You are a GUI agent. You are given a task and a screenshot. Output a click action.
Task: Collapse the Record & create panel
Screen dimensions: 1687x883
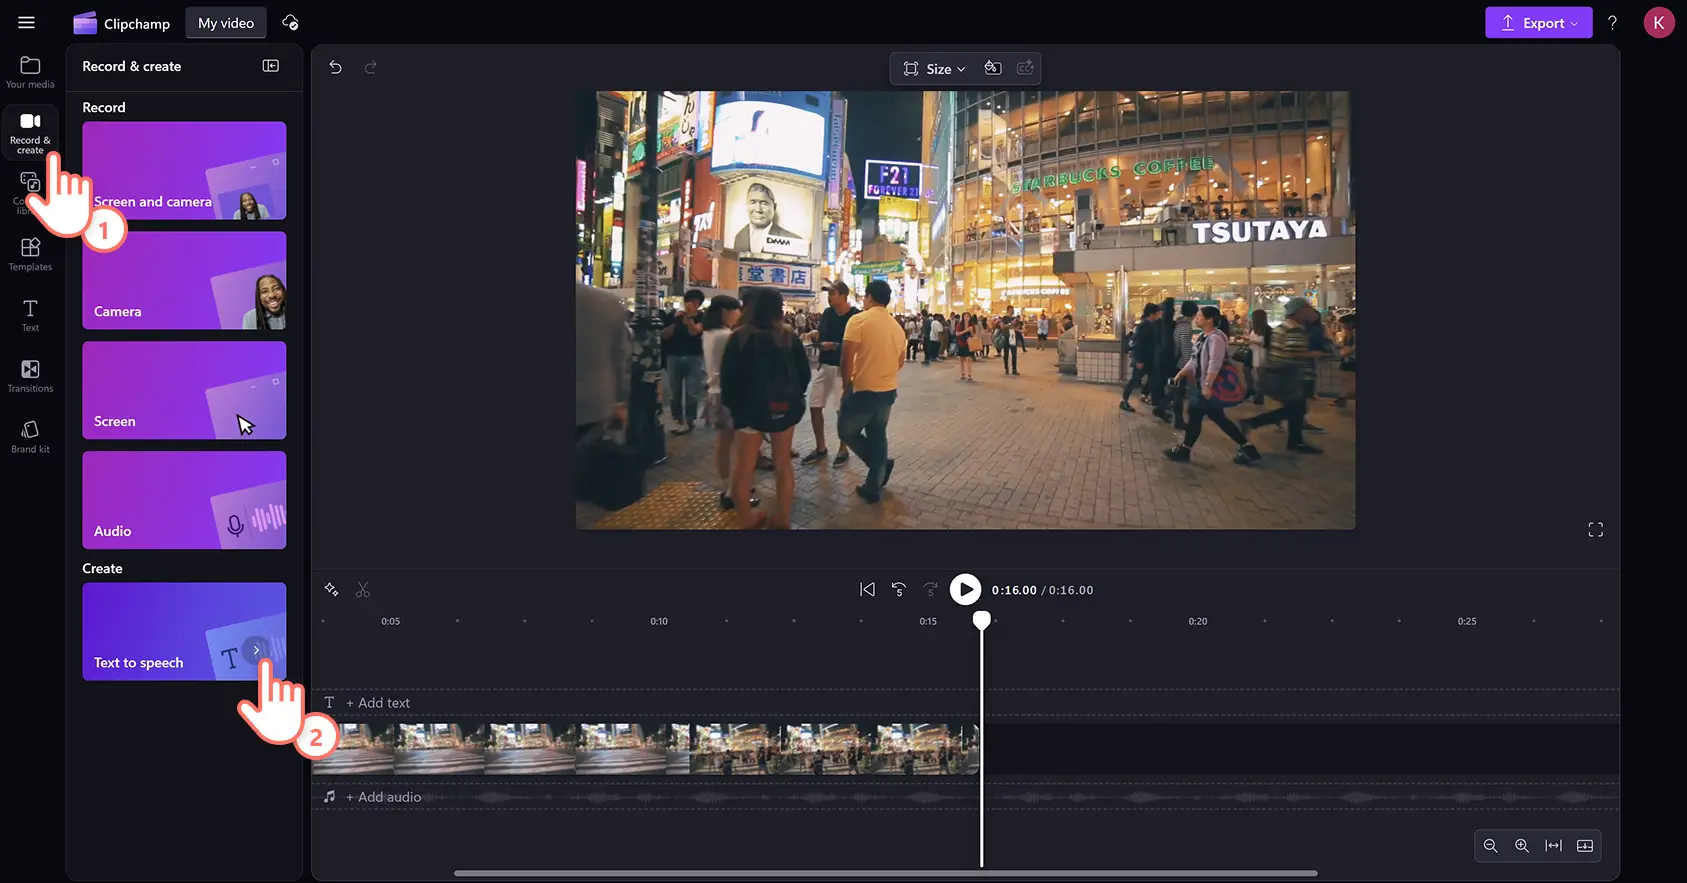coord(271,66)
